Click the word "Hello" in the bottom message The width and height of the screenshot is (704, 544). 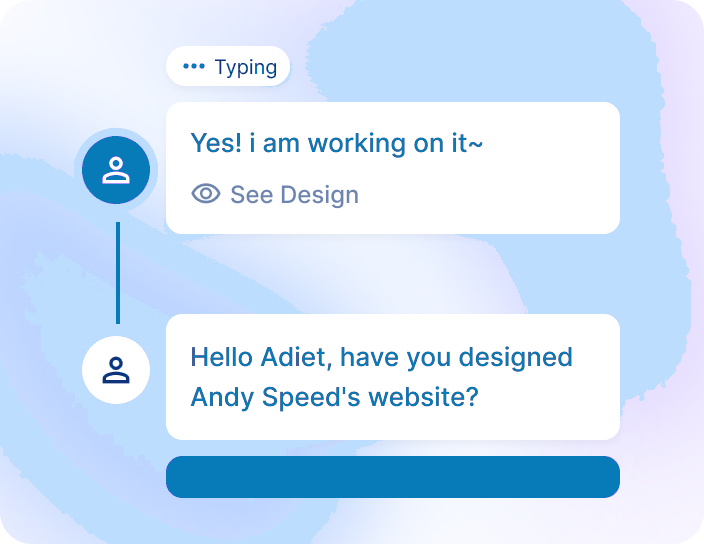click(221, 357)
